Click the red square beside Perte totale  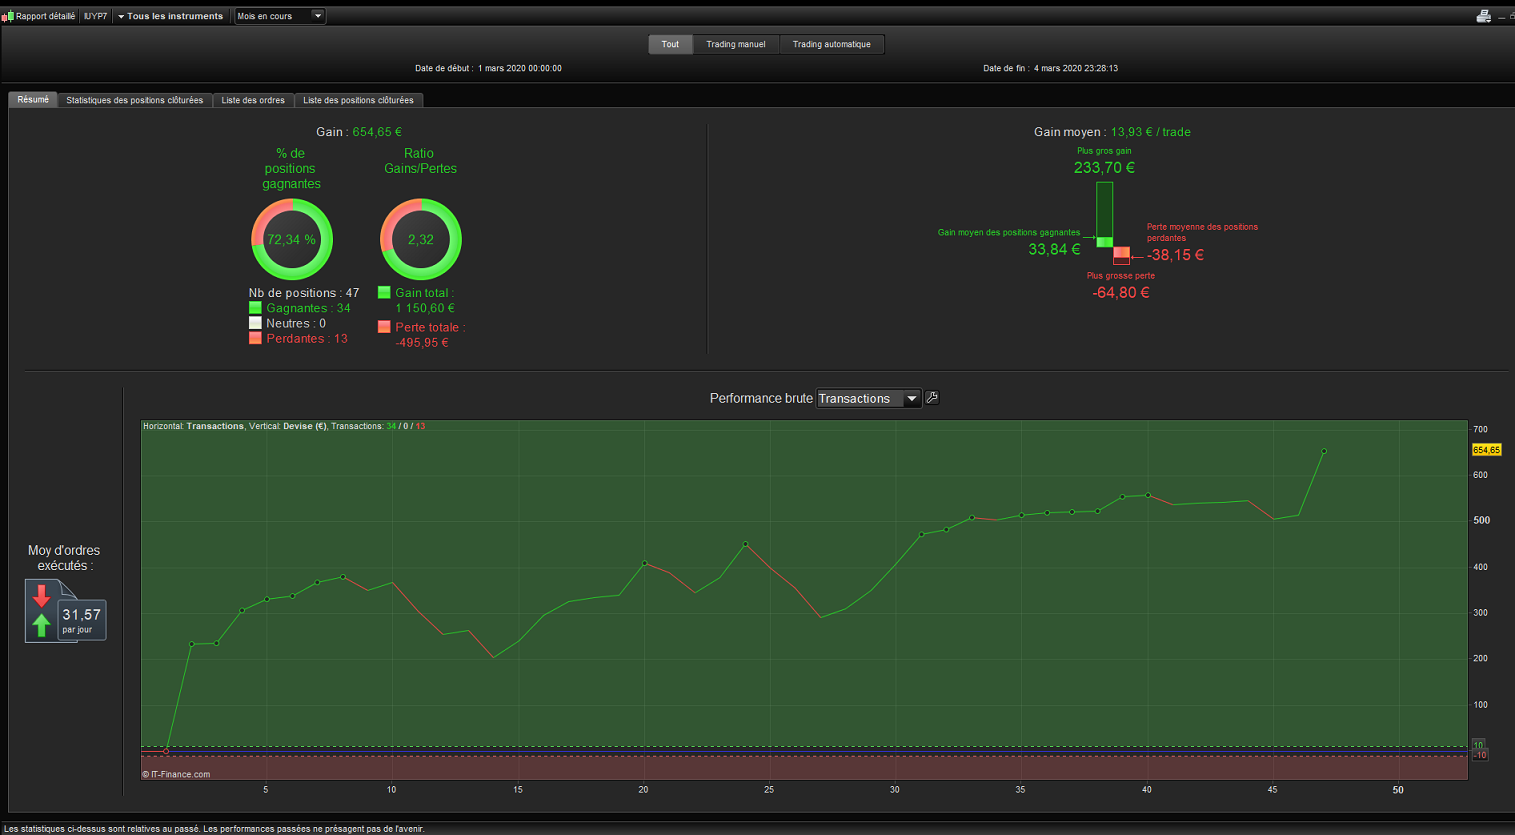point(384,327)
